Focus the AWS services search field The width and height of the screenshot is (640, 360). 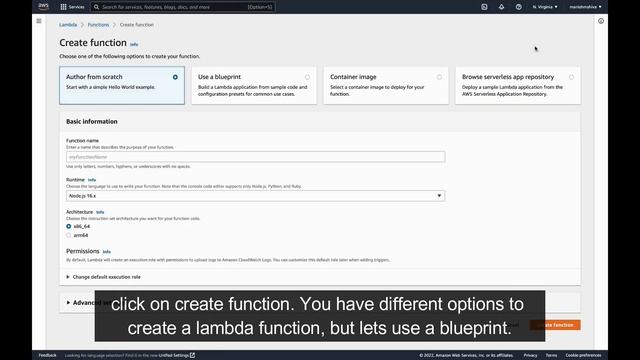(x=183, y=7)
